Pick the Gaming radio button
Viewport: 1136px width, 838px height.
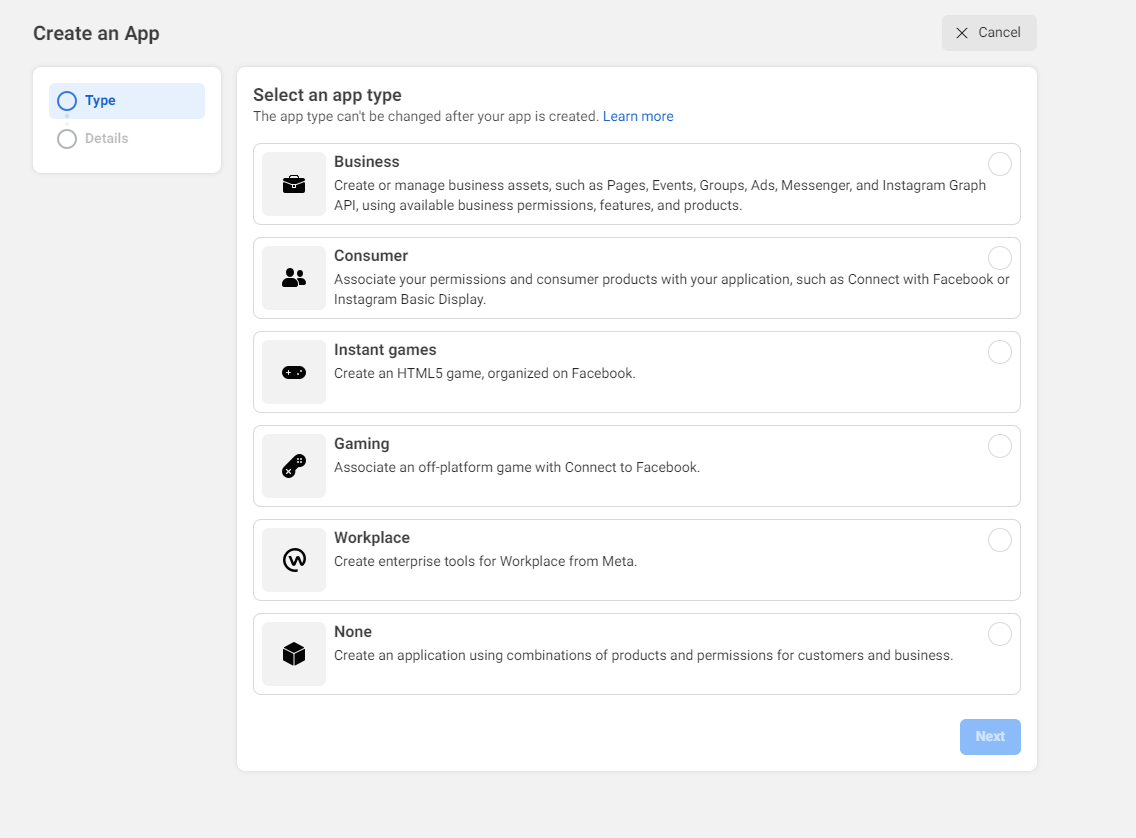tap(999, 446)
